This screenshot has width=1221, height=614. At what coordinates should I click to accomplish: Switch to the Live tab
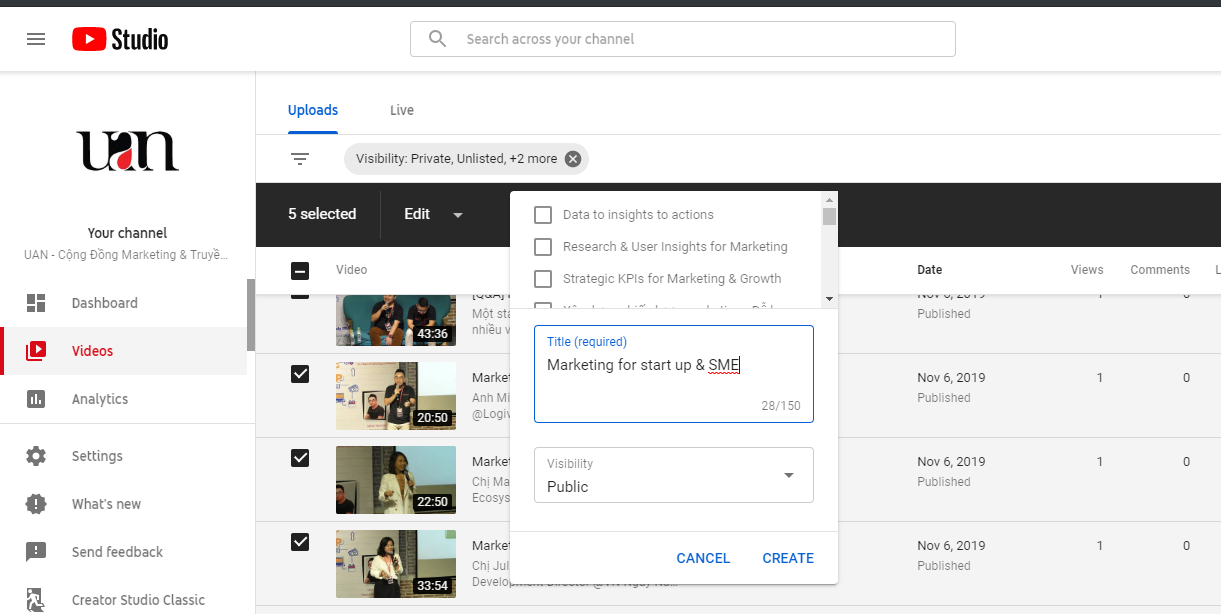pos(402,110)
